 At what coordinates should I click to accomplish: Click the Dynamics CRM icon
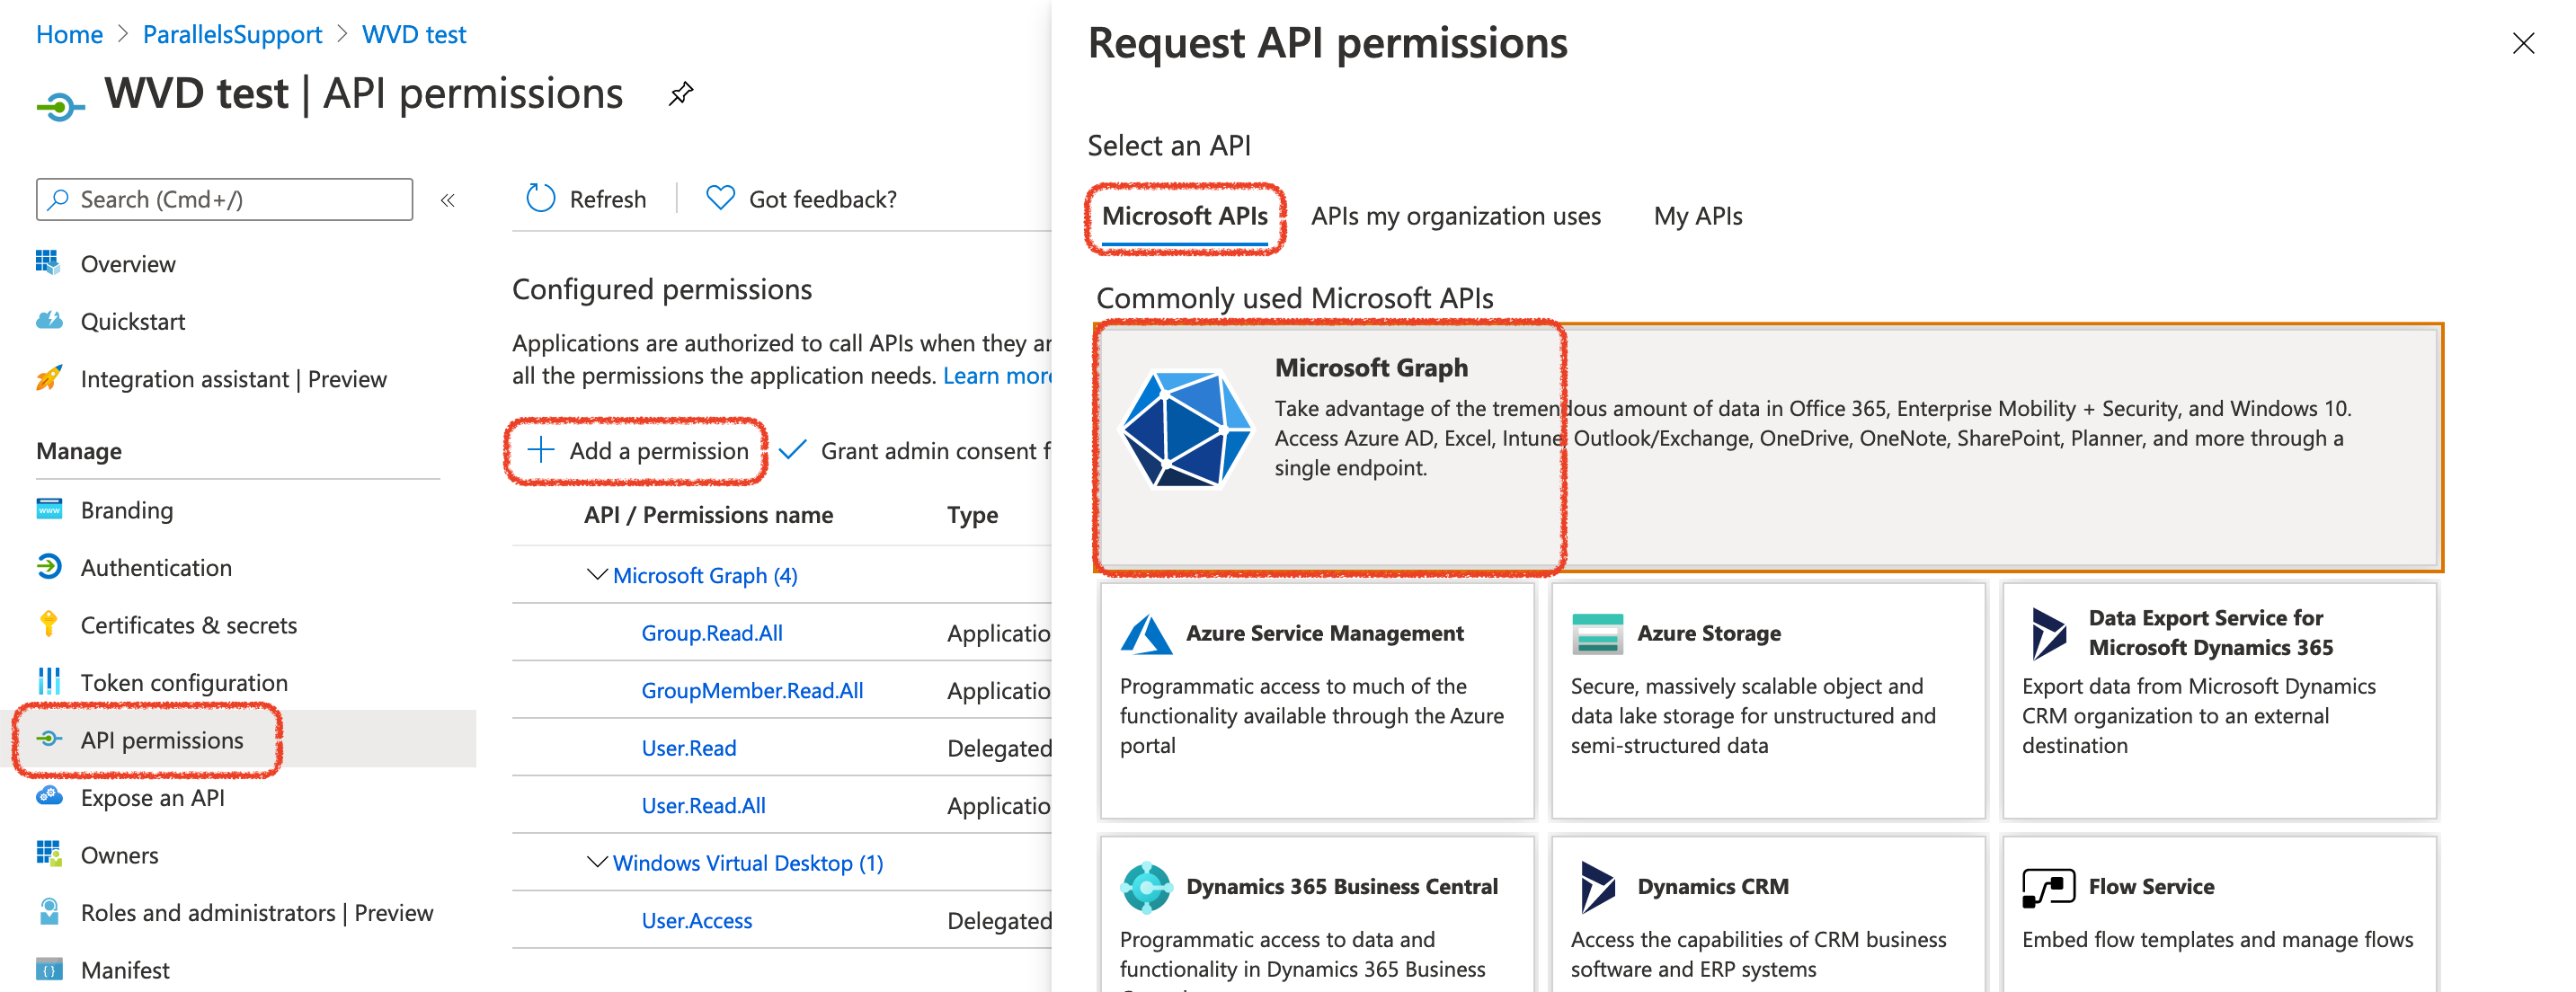(x=1597, y=887)
